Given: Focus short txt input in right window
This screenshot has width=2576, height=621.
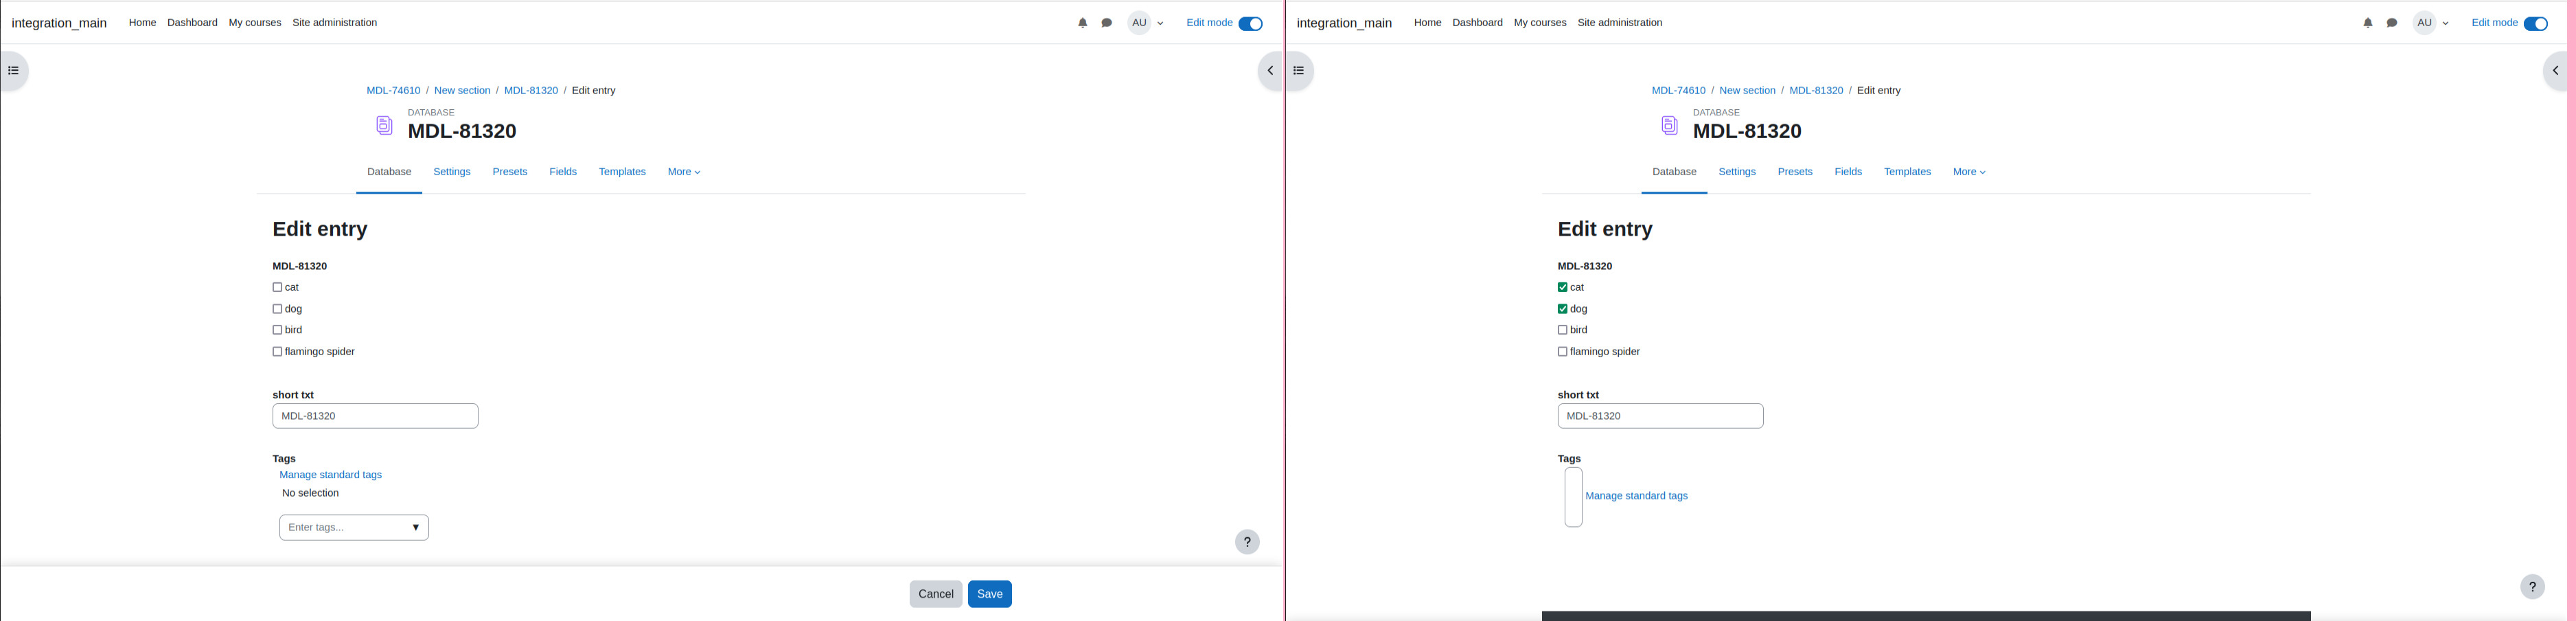Looking at the screenshot, I should [x=1660, y=416].
